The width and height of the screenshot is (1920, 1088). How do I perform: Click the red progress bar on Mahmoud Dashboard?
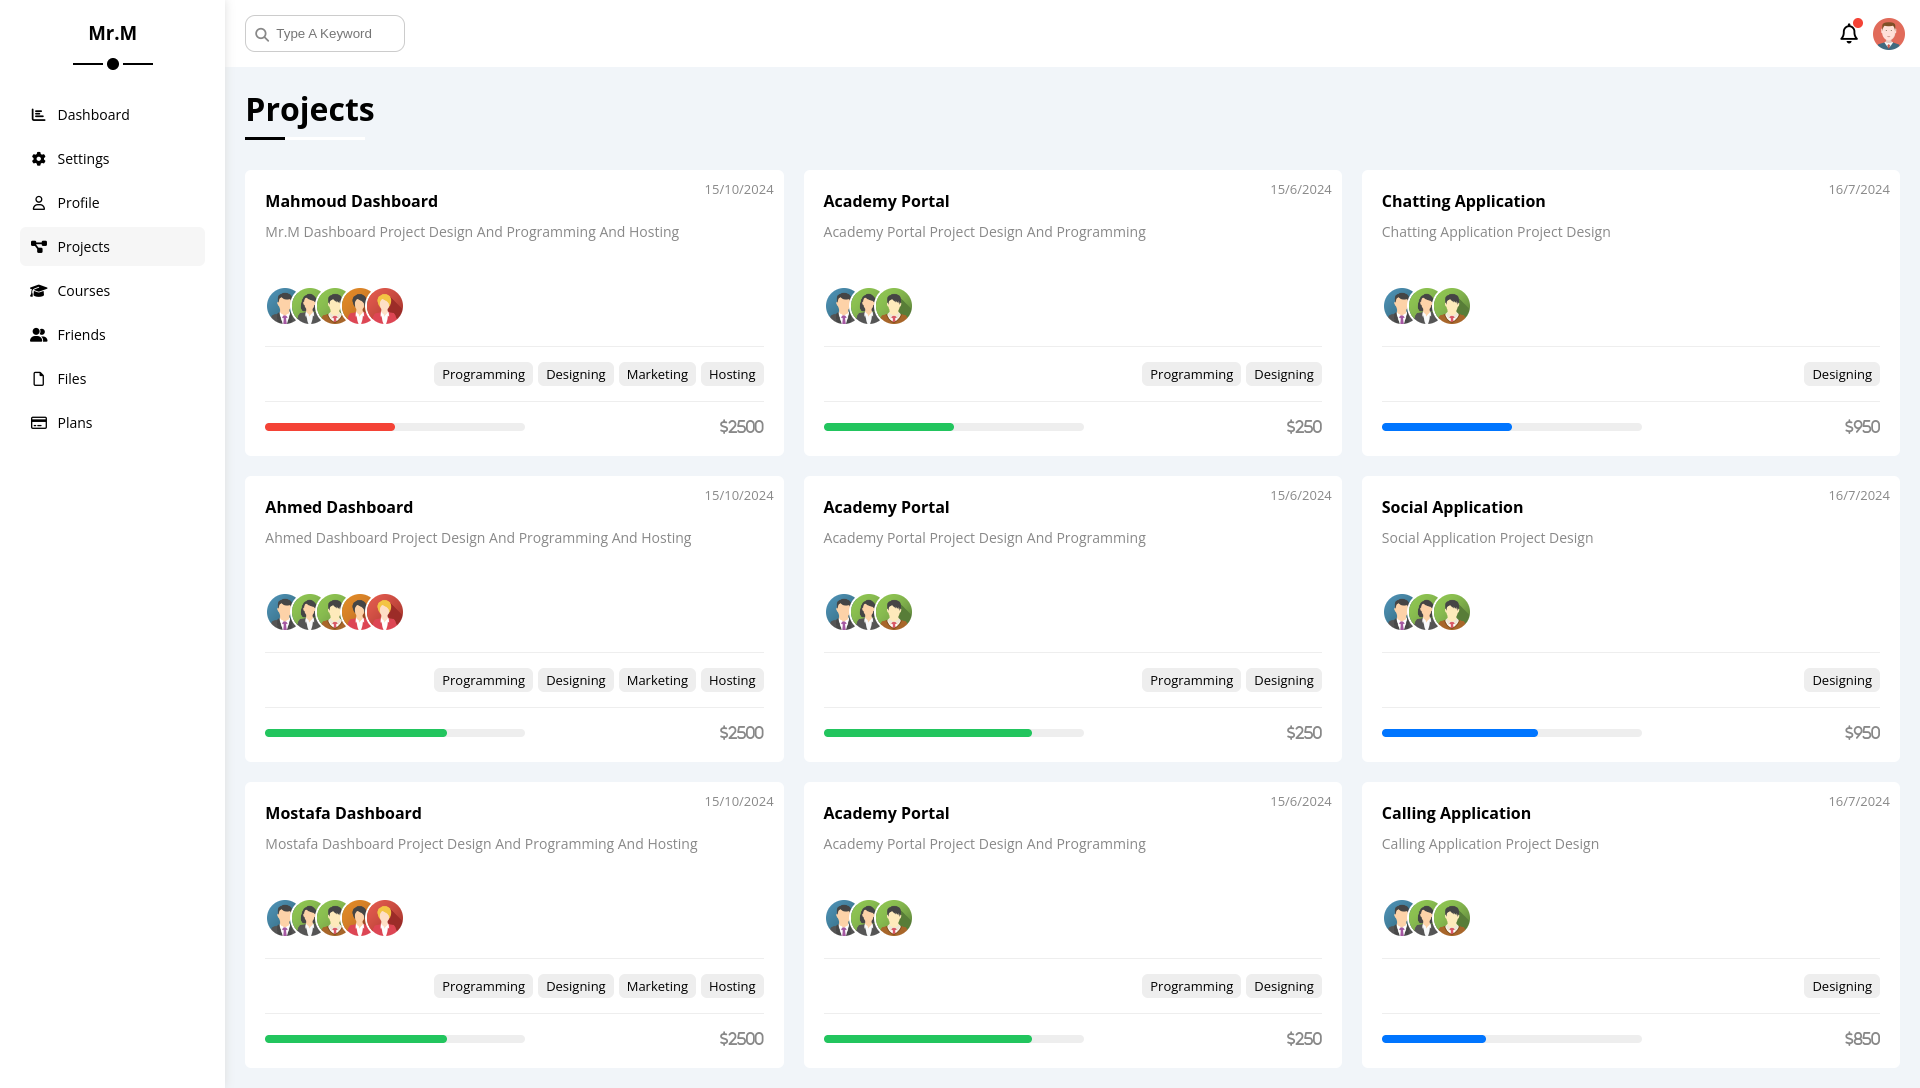click(330, 427)
